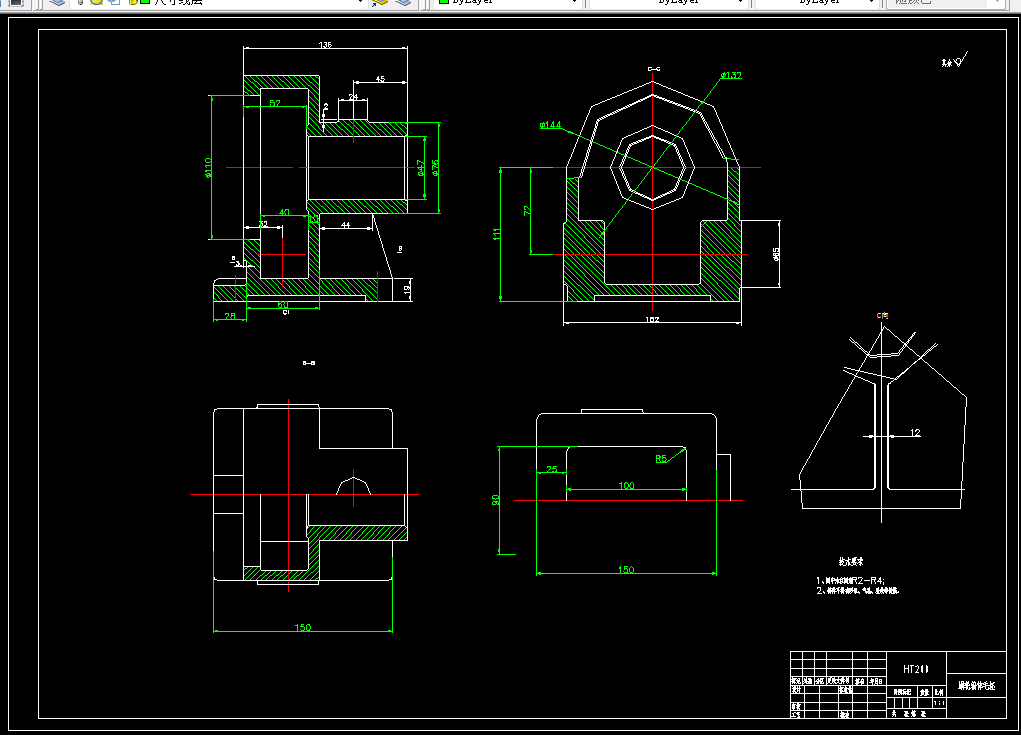Click the 24 dimension above the boss
This screenshot has width=1021, height=735.
click(353, 97)
